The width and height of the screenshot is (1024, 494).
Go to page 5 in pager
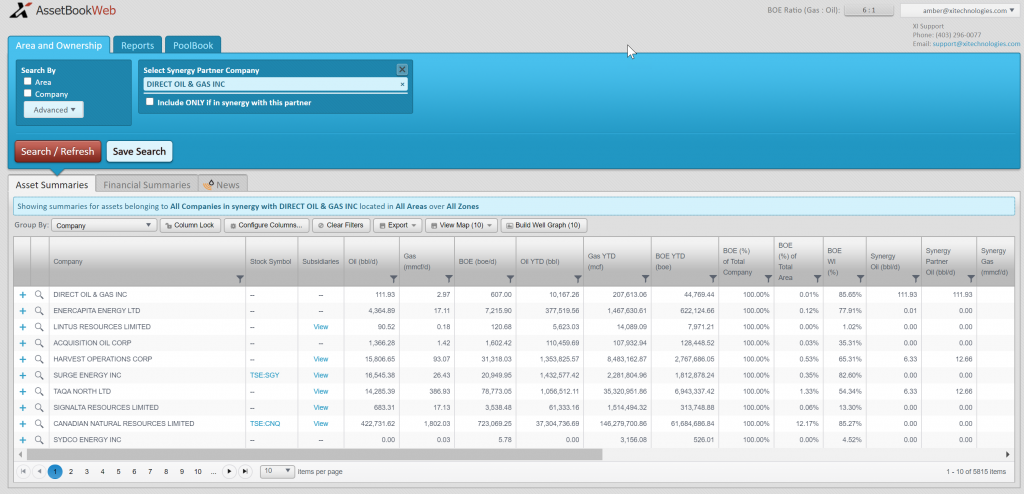(118, 471)
